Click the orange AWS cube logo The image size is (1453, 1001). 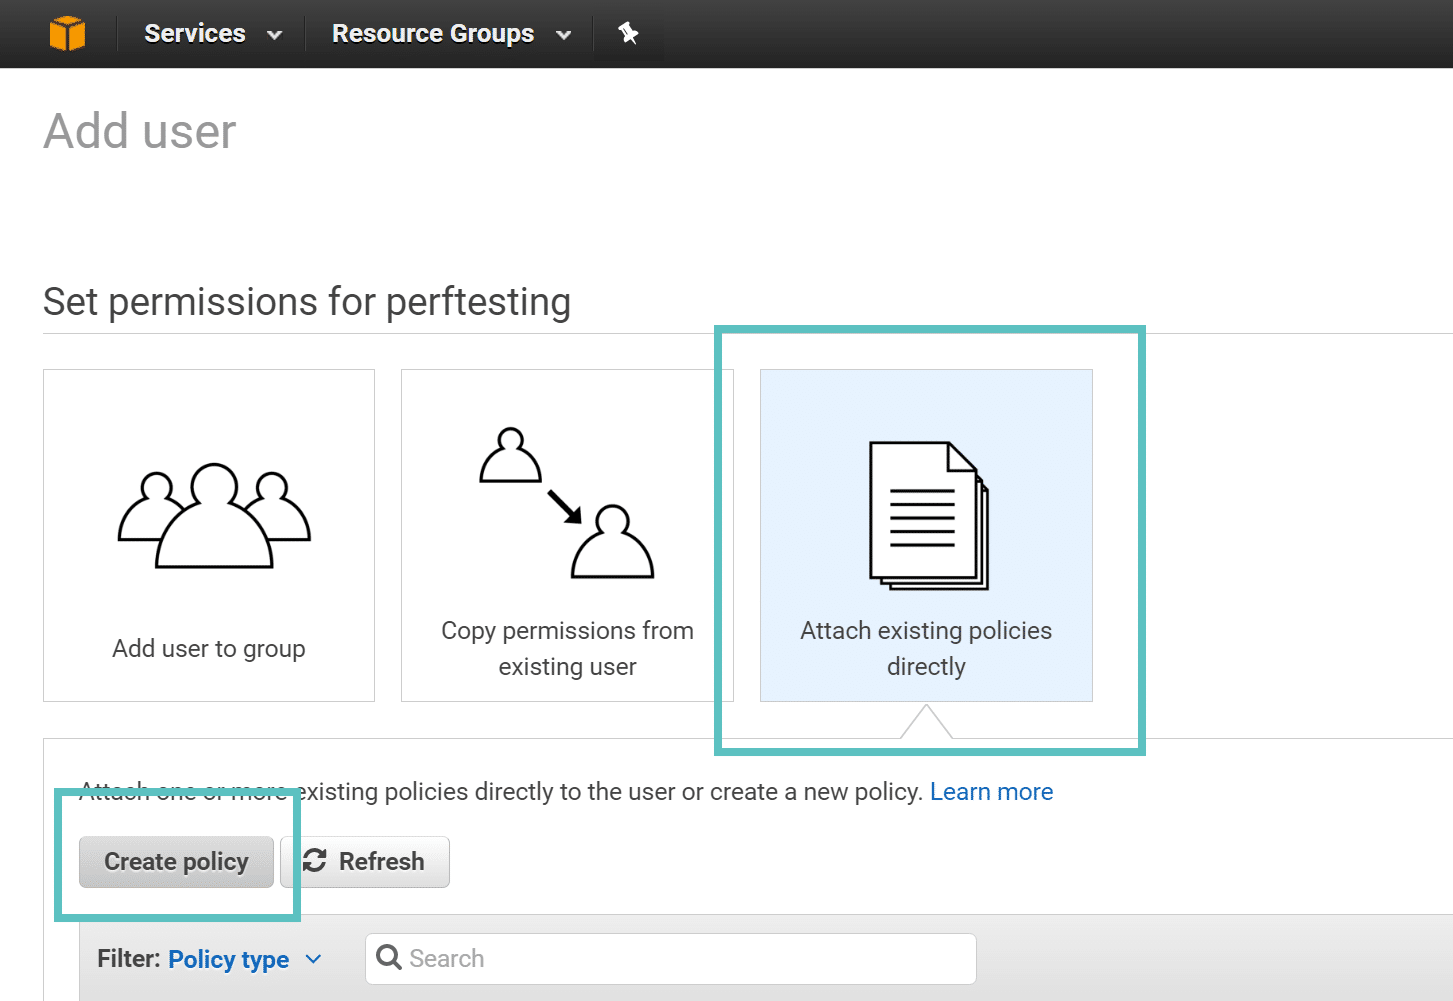(68, 33)
